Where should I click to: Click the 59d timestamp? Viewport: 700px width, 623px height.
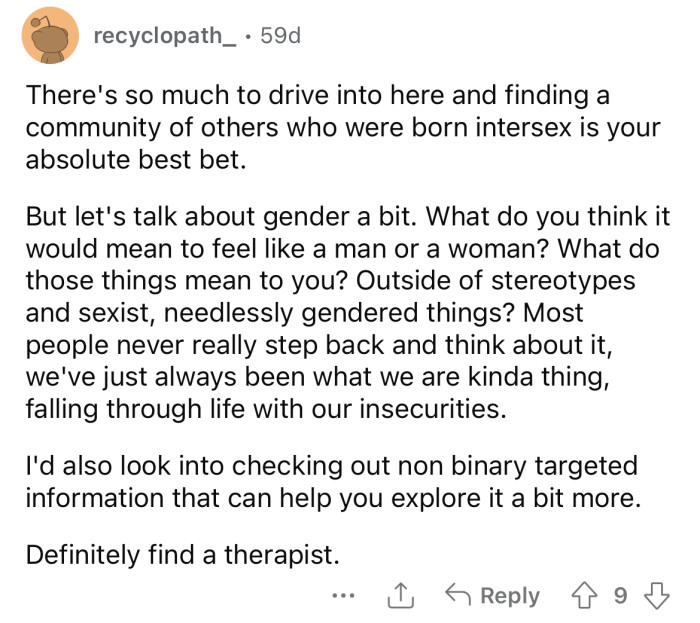279,37
